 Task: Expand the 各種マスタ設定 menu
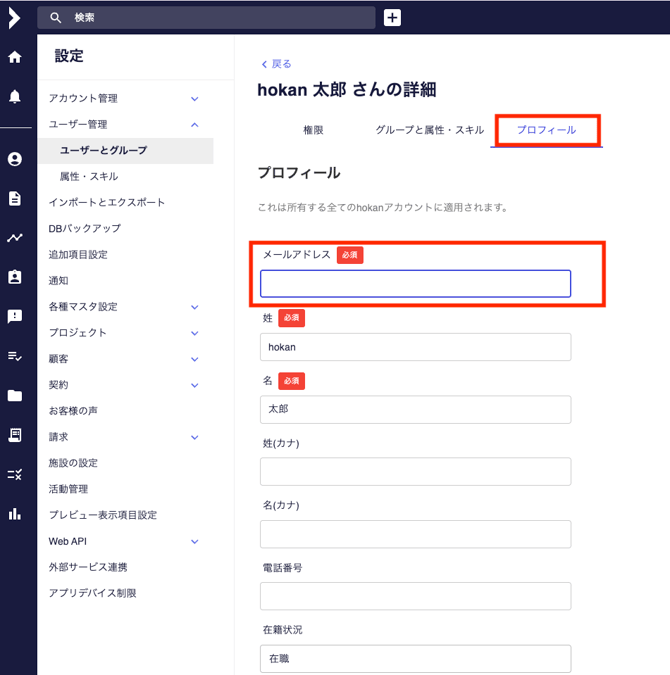pyautogui.click(x=194, y=307)
